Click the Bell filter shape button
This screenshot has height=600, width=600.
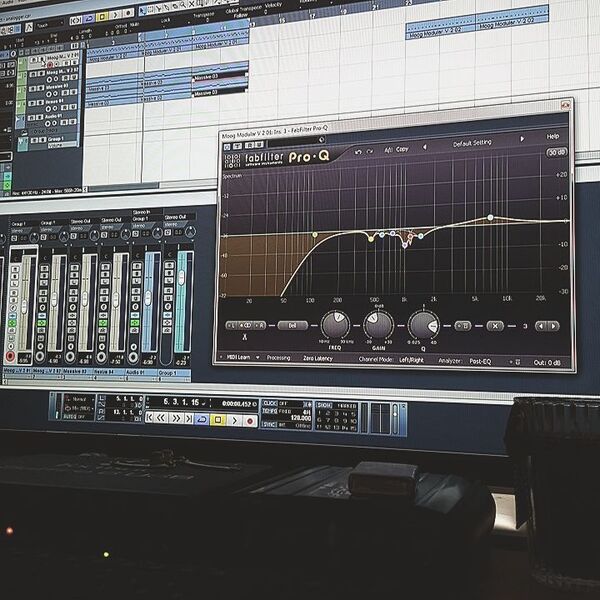pos(292,326)
